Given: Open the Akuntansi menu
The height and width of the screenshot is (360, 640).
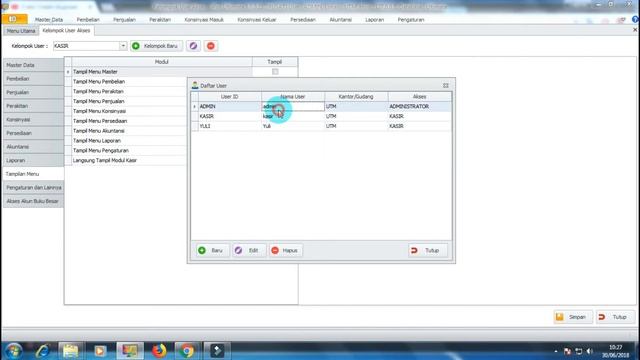Looking at the screenshot, I should pos(341,20).
